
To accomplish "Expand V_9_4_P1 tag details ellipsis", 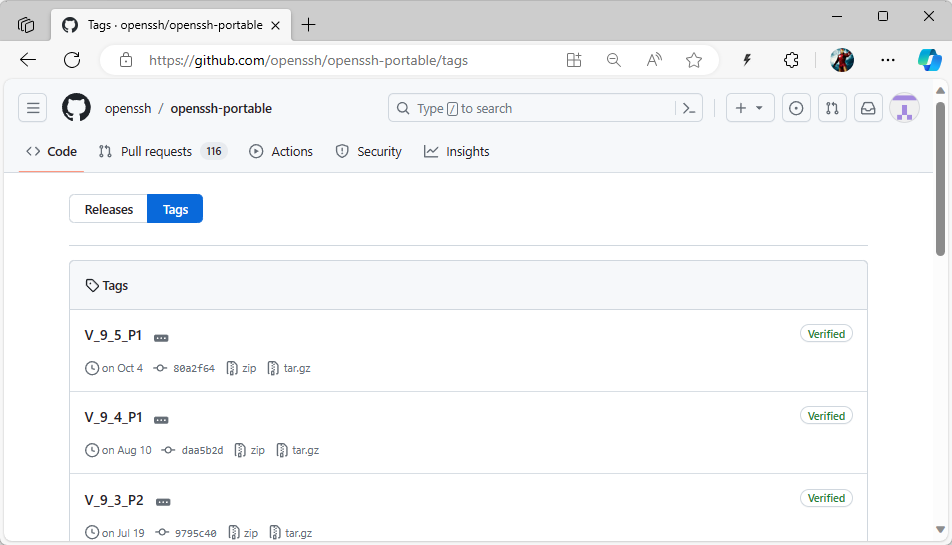I will 161,420.
